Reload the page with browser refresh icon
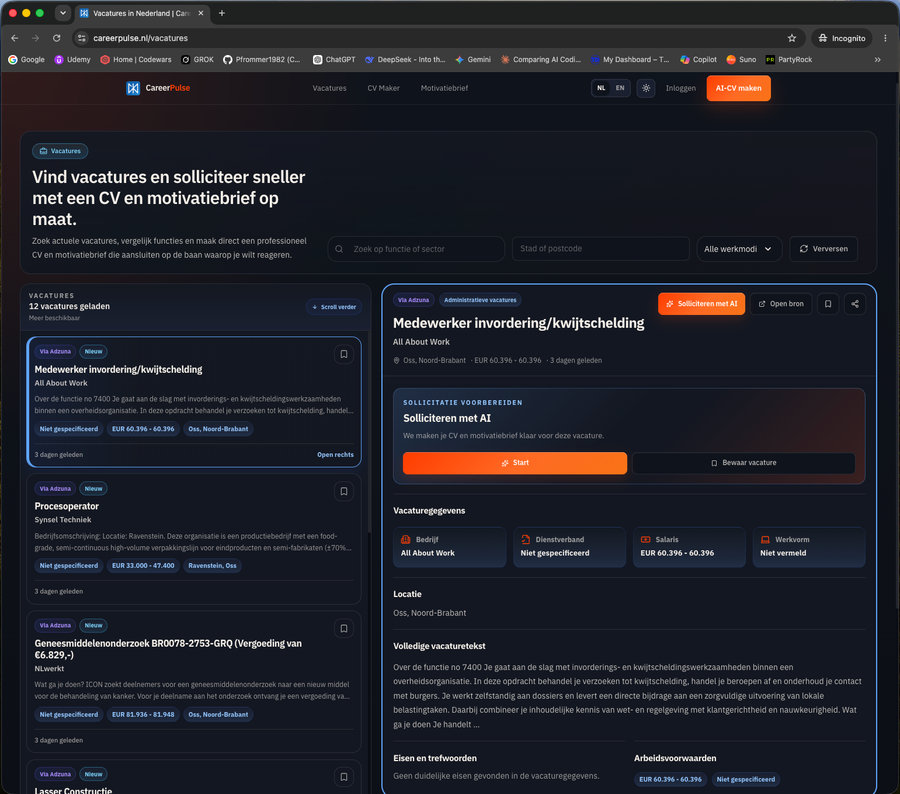 click(56, 38)
